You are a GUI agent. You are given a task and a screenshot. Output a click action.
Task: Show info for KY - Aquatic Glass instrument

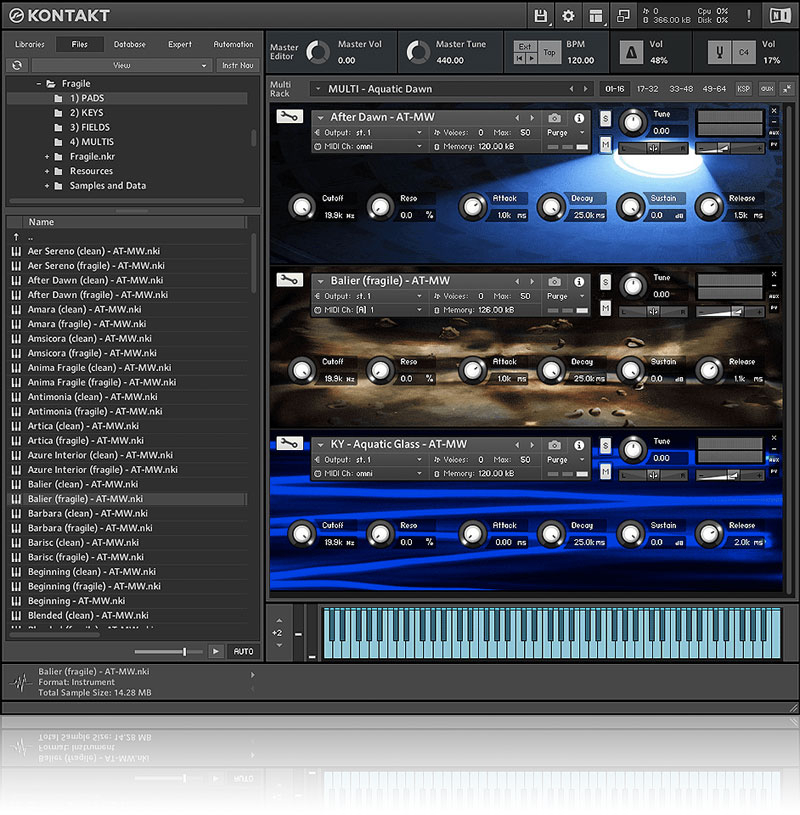point(579,444)
